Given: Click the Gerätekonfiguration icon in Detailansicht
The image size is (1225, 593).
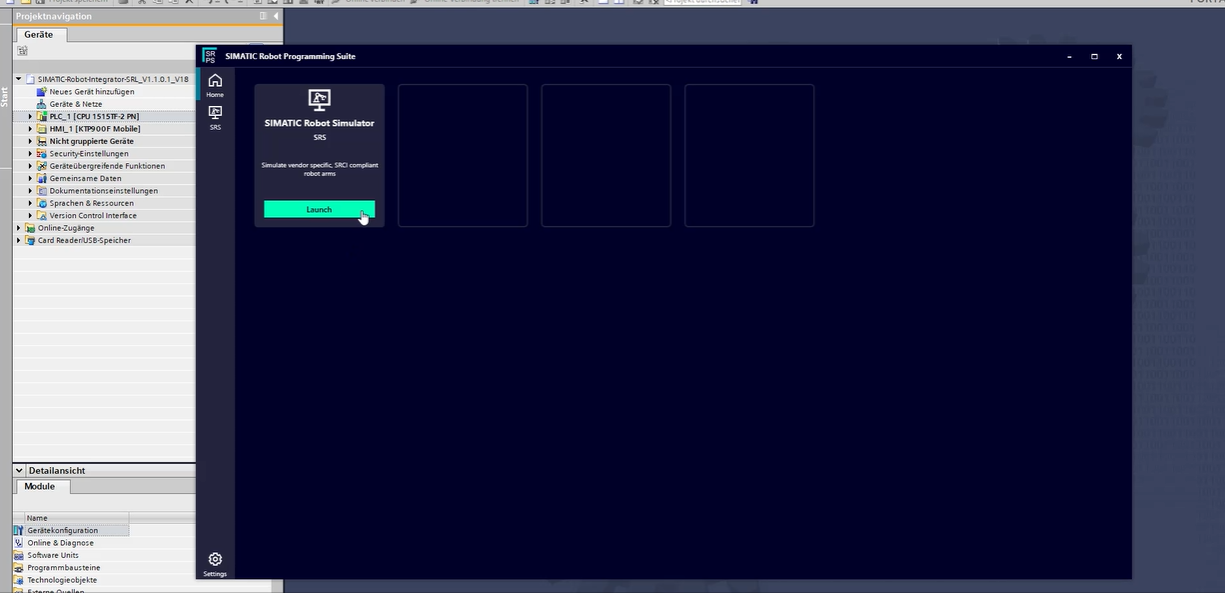Looking at the screenshot, I should (x=19, y=530).
